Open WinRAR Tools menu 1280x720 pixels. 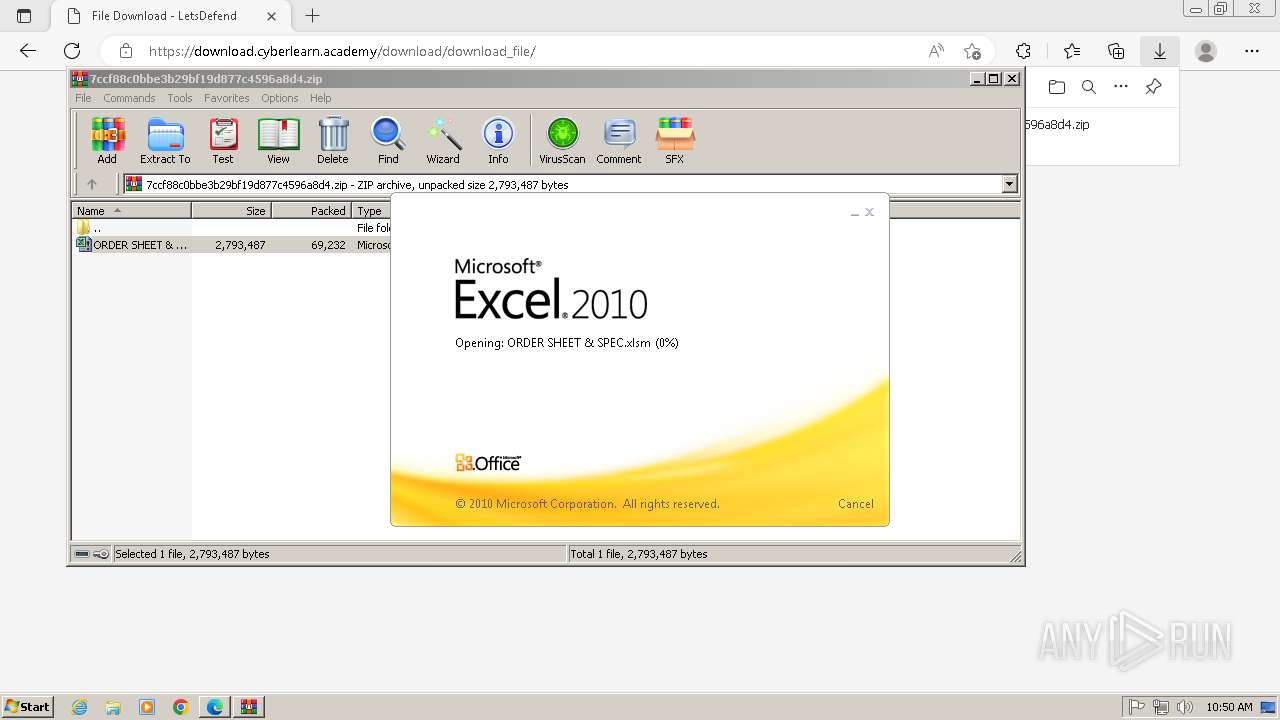180,98
